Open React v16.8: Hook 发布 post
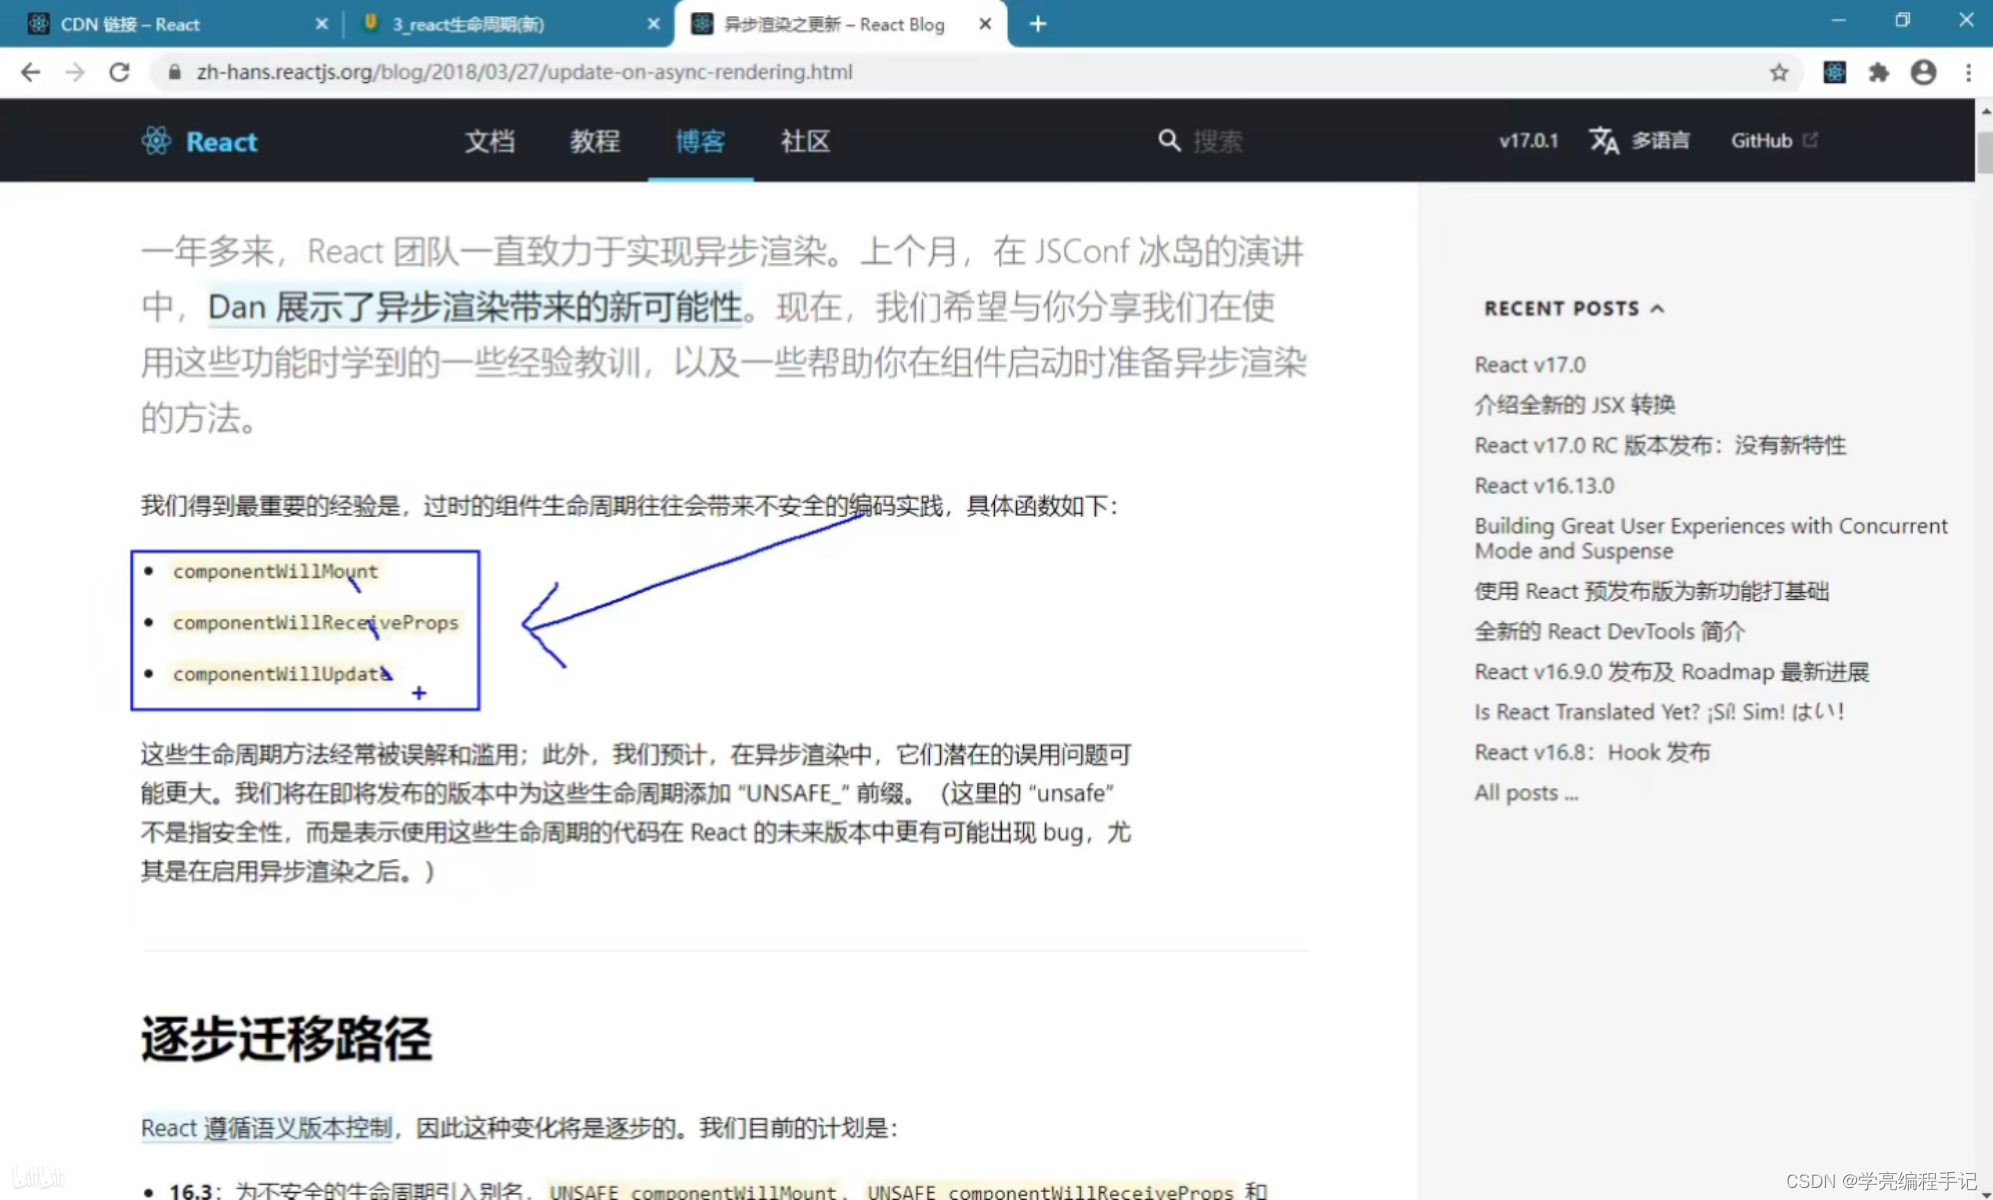This screenshot has width=1993, height=1200. [x=1592, y=752]
